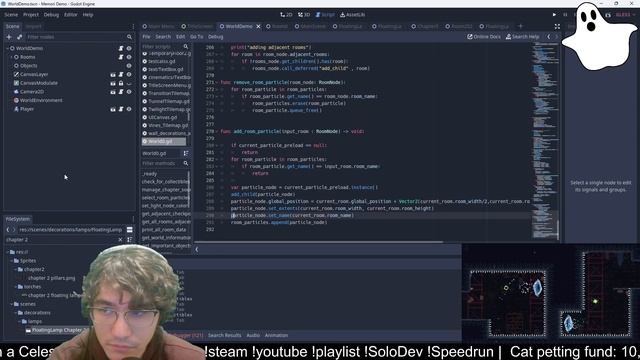Instance a child scene via link icon
Screen dimensions: 640x360
tap(19, 37)
